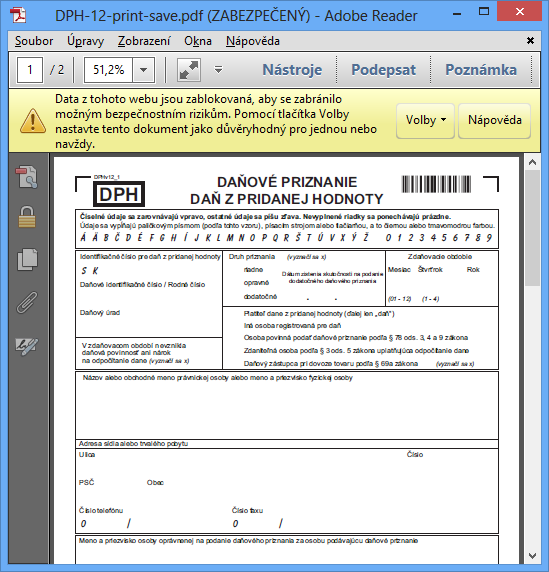Open the Soubor menu
Image resolution: width=549 pixels, height=572 pixels.
click(34, 41)
